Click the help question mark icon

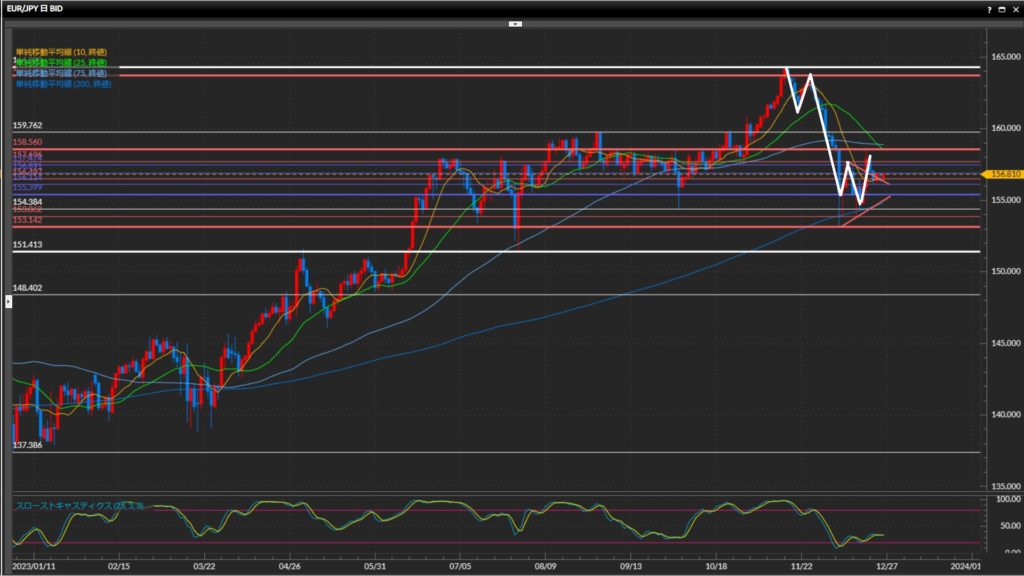click(x=989, y=8)
